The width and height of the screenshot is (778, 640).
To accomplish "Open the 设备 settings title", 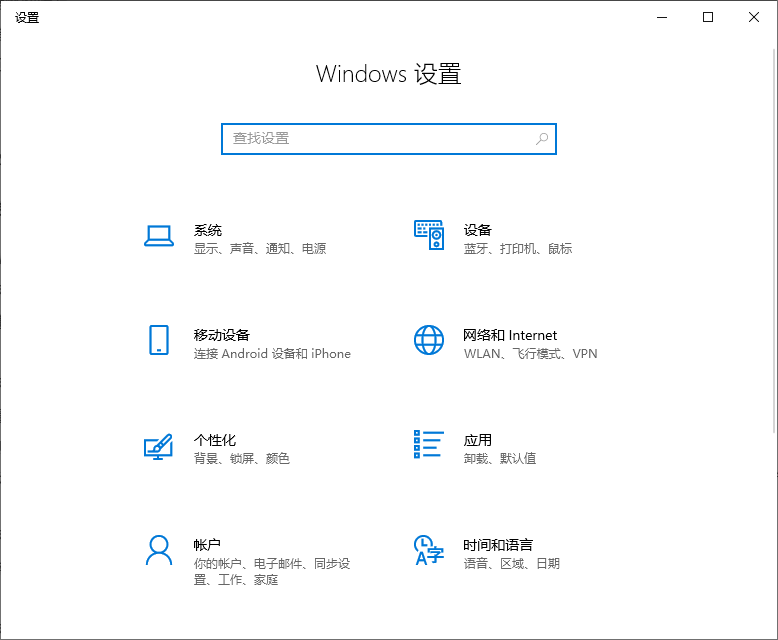I will 478,230.
